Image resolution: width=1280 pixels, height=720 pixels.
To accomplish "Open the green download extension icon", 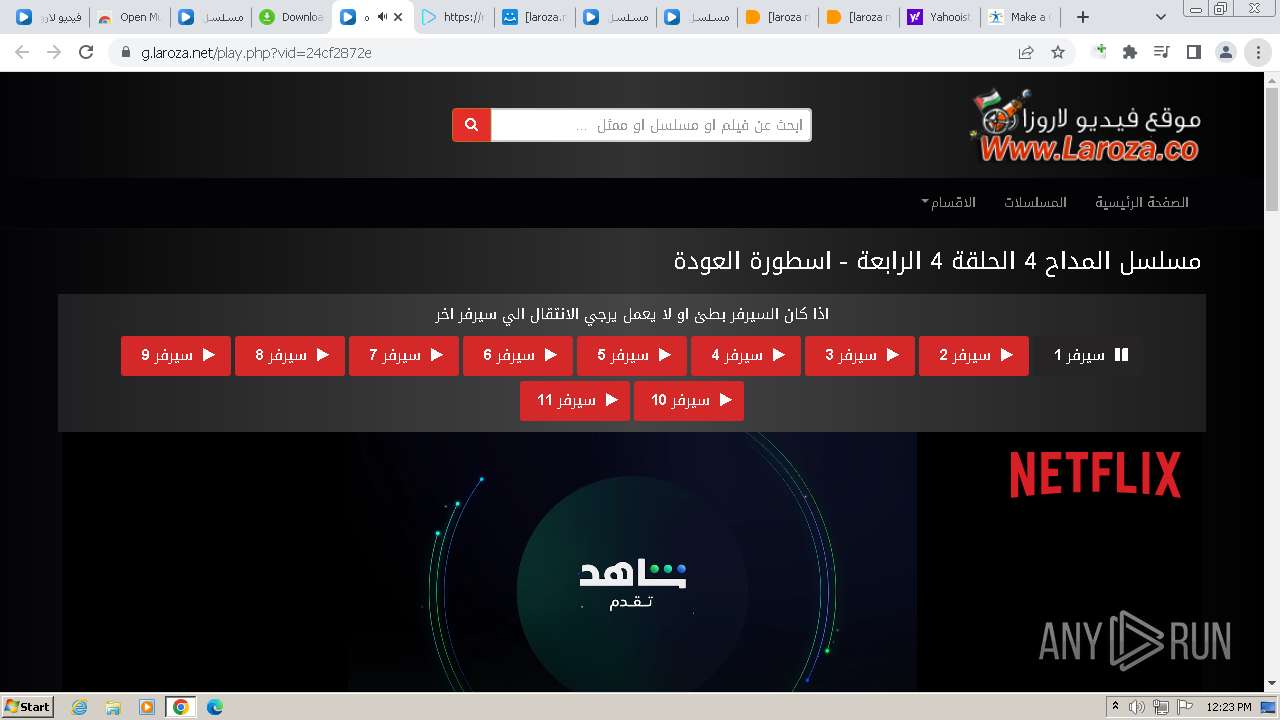I will tap(1099, 52).
